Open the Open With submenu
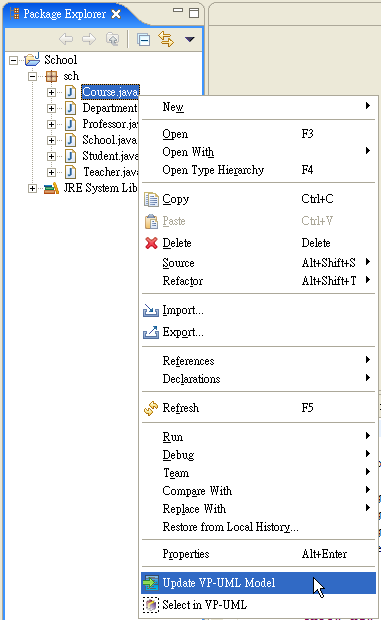The width and height of the screenshot is (381, 620). click(x=258, y=152)
